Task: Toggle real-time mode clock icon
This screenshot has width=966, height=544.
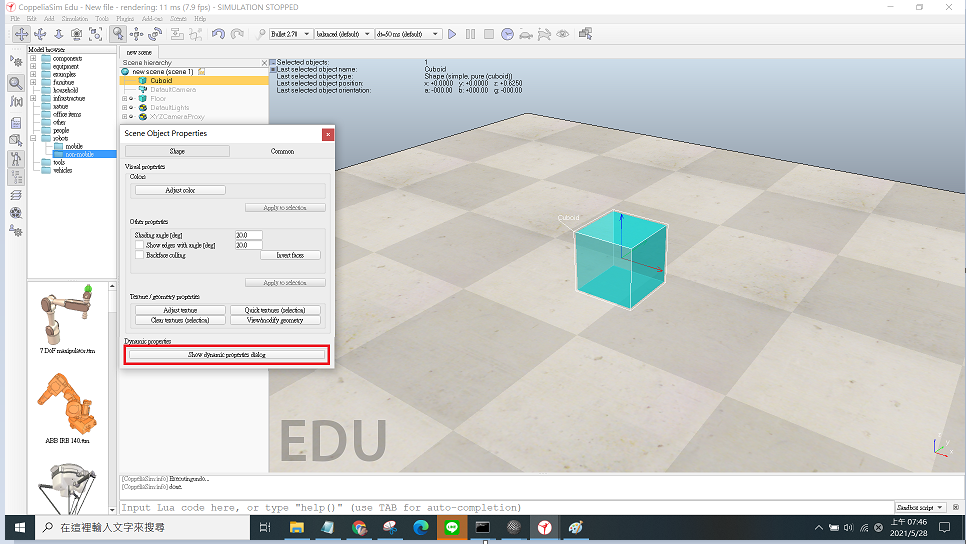Action: pos(508,34)
